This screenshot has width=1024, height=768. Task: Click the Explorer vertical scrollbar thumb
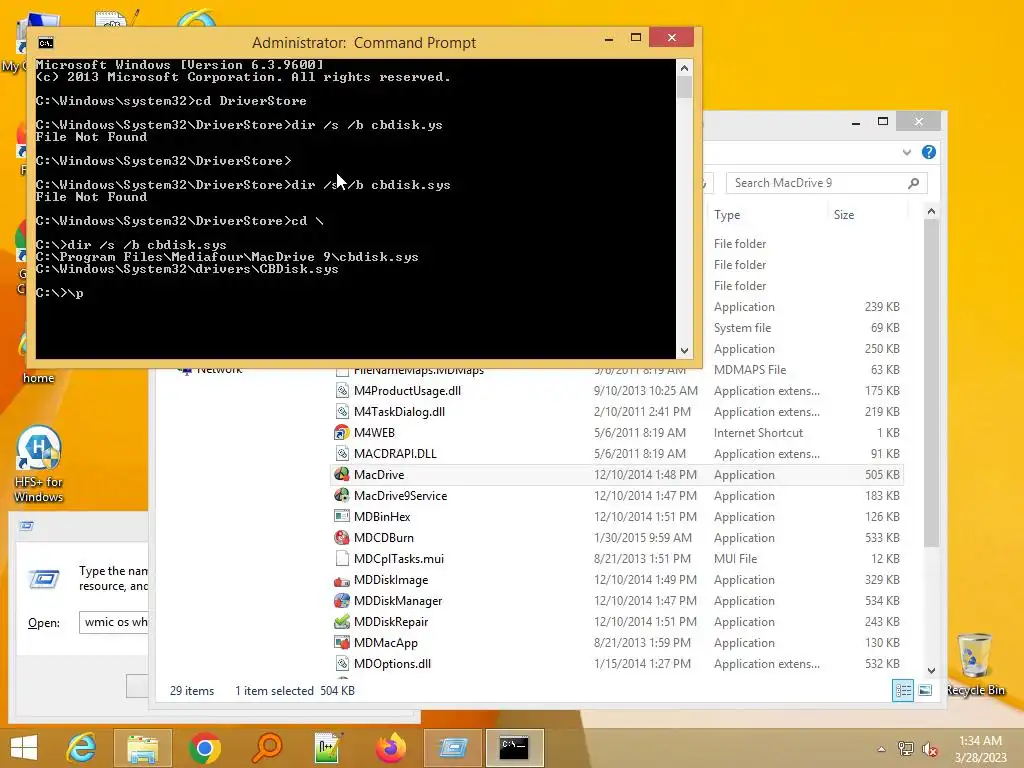click(931, 383)
